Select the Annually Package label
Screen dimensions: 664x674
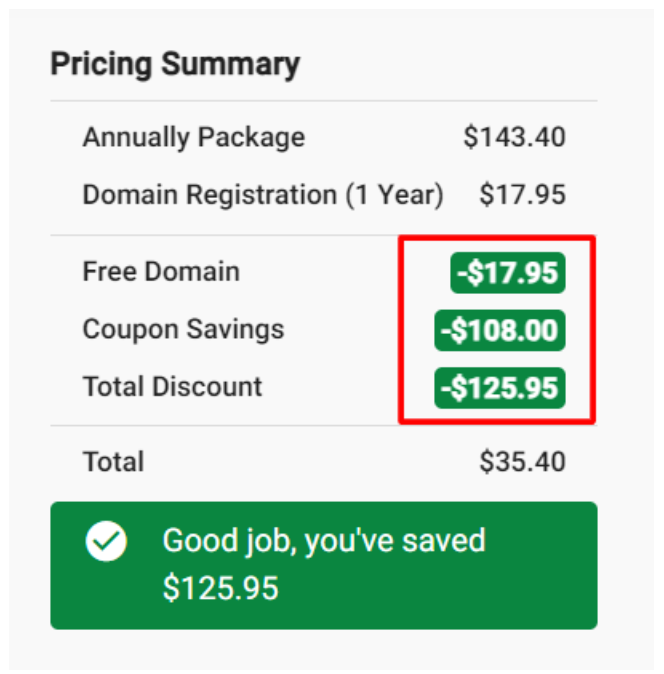pos(194,138)
